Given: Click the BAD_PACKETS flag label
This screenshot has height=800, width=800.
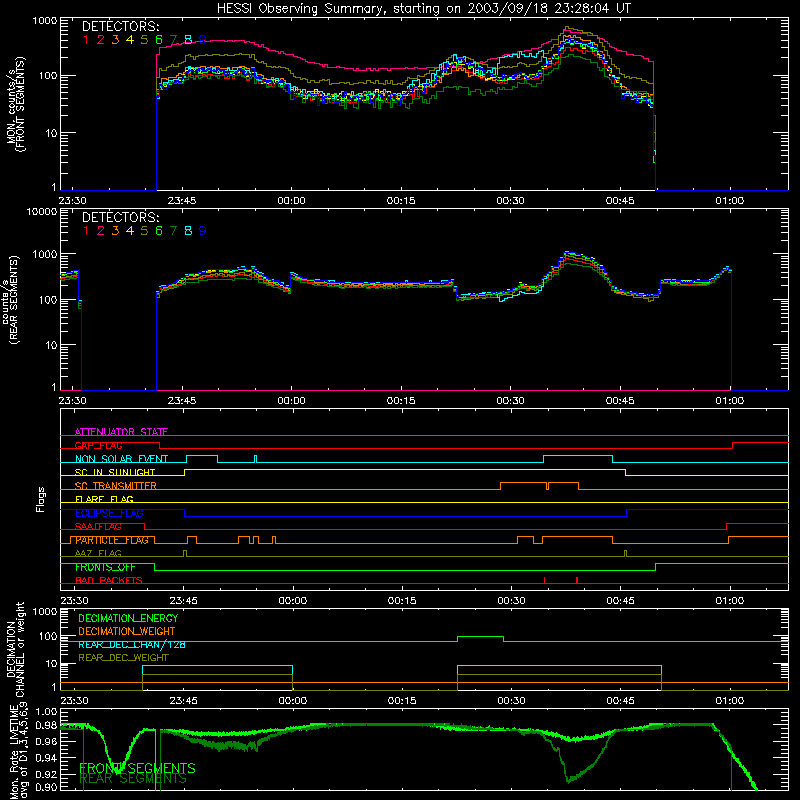Looking at the screenshot, I should tap(109, 581).
